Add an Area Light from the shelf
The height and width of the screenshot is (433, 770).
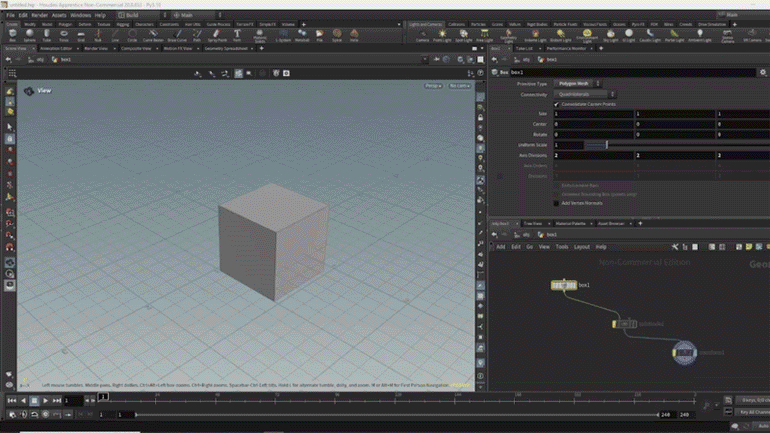coord(484,35)
